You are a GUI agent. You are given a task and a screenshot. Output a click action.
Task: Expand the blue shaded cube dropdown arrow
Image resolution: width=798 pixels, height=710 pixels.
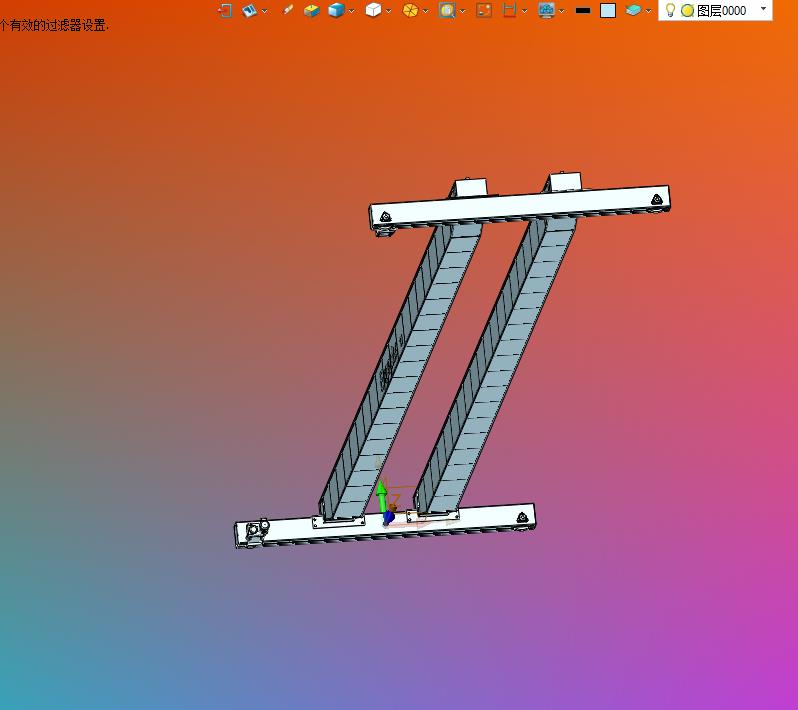point(351,11)
